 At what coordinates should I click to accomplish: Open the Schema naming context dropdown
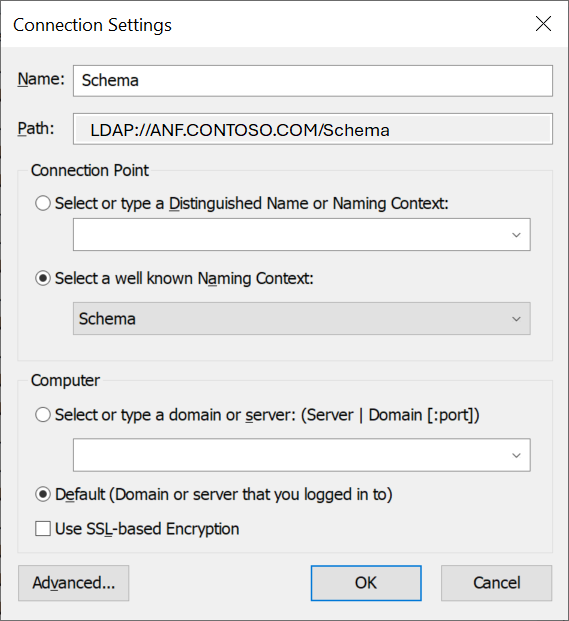click(x=302, y=319)
